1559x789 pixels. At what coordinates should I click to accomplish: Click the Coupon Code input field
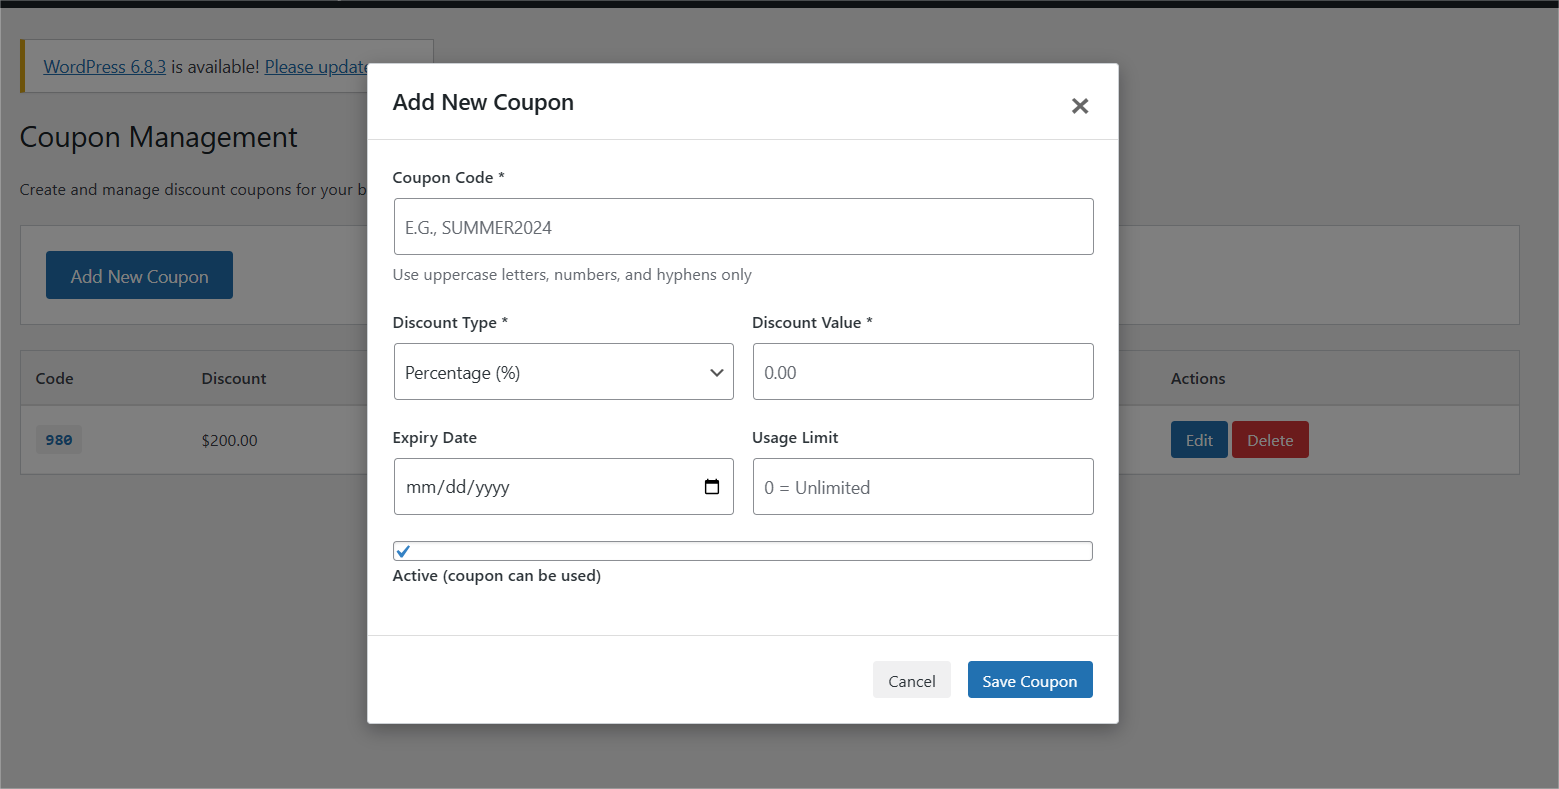pos(742,226)
